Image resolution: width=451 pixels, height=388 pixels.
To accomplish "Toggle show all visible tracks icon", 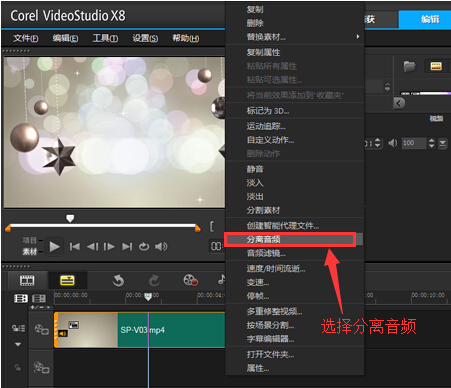I will [21, 298].
